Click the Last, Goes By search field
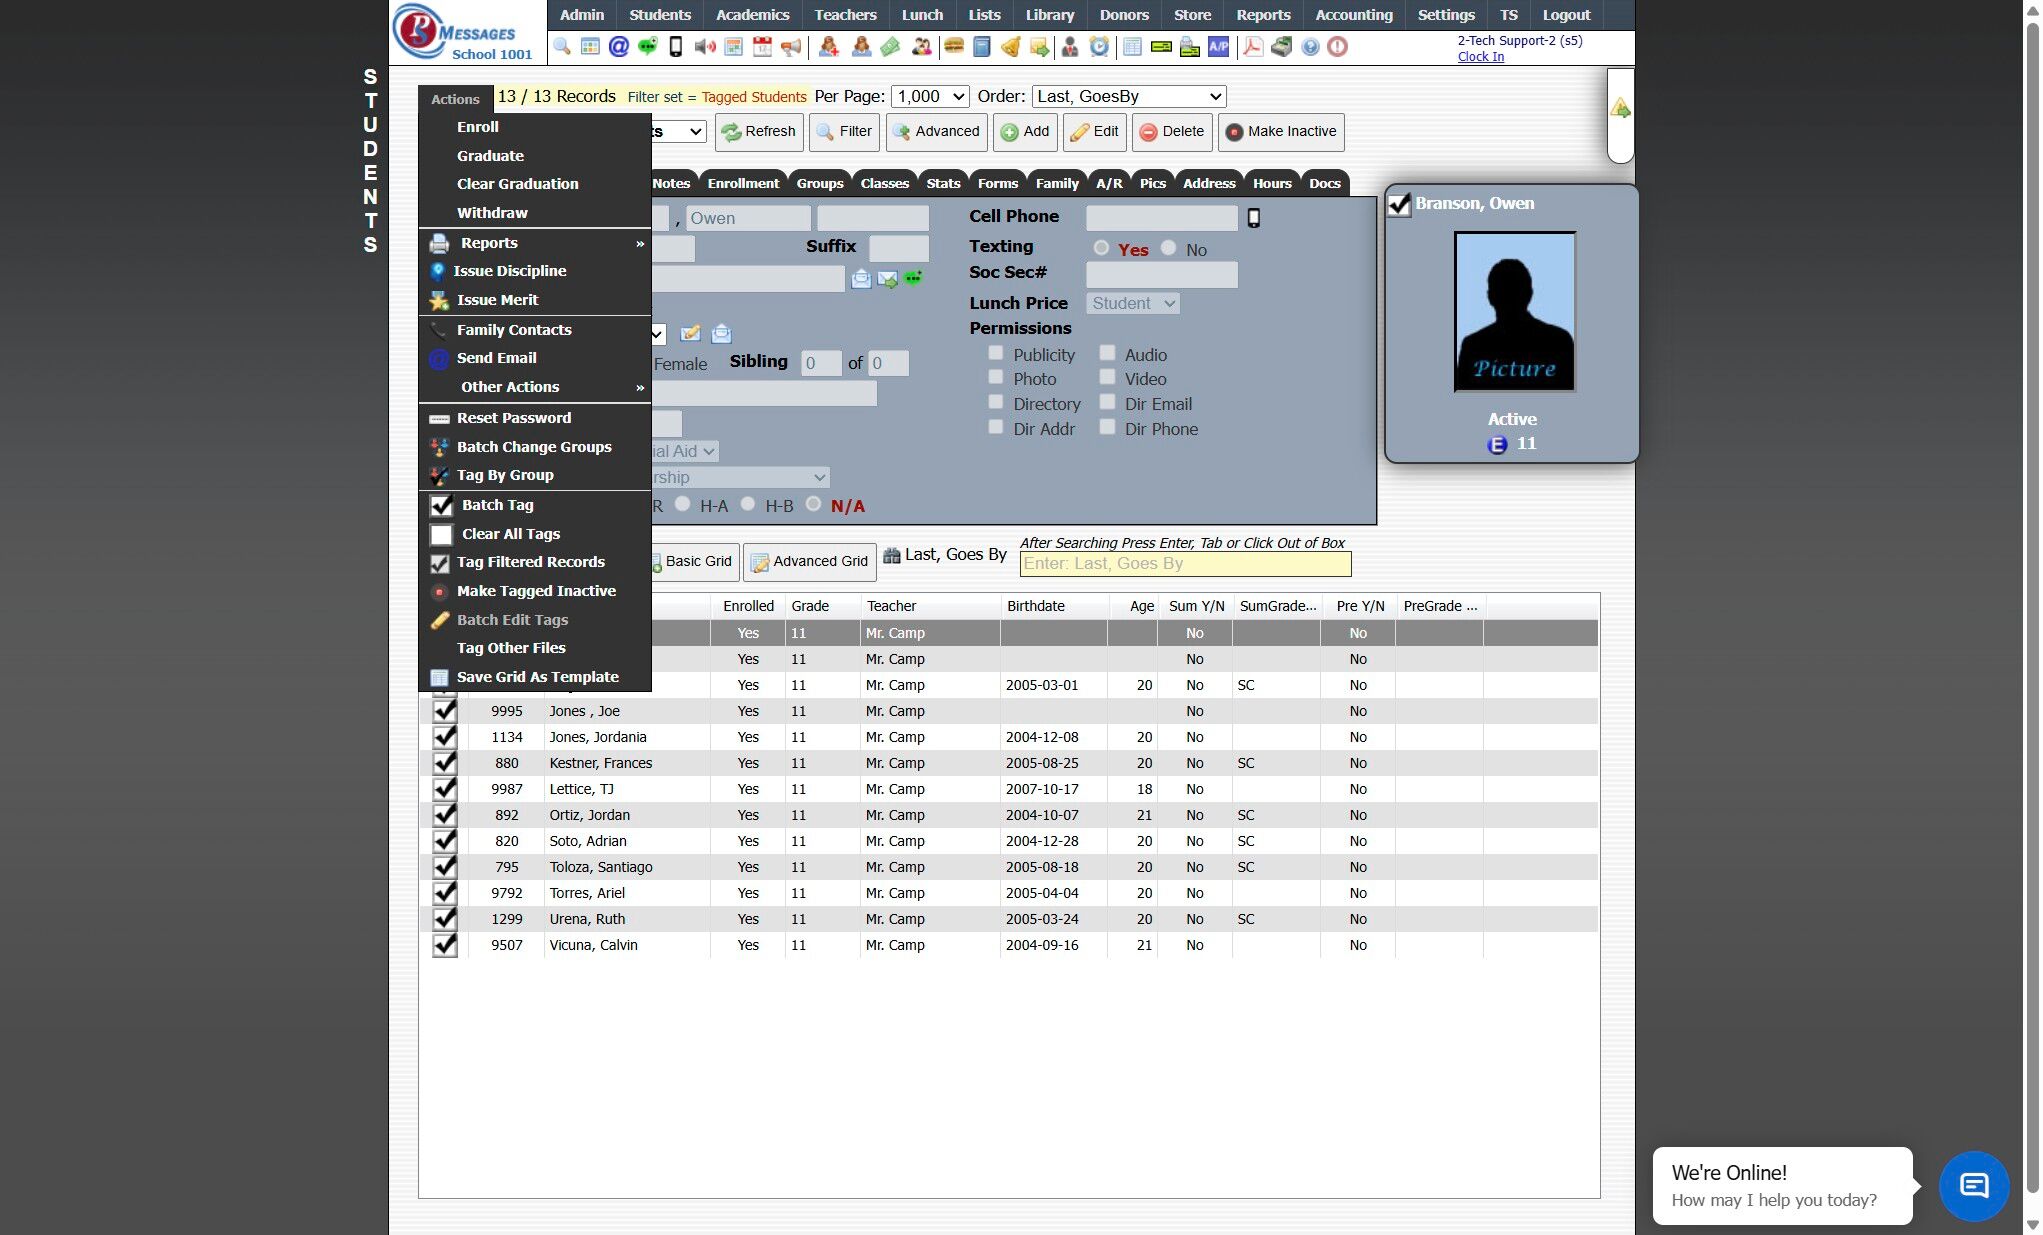Screen dimensions: 2043x1235 pos(1185,564)
